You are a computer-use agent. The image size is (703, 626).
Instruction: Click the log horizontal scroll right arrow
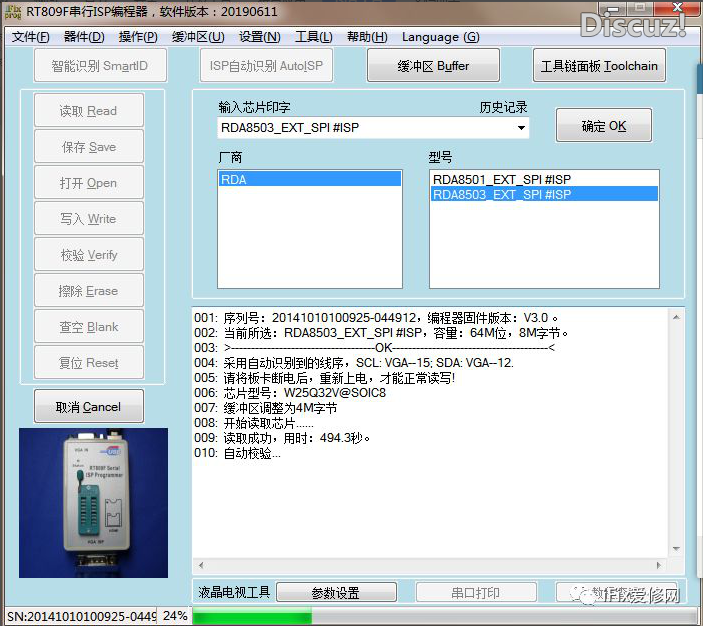658,565
